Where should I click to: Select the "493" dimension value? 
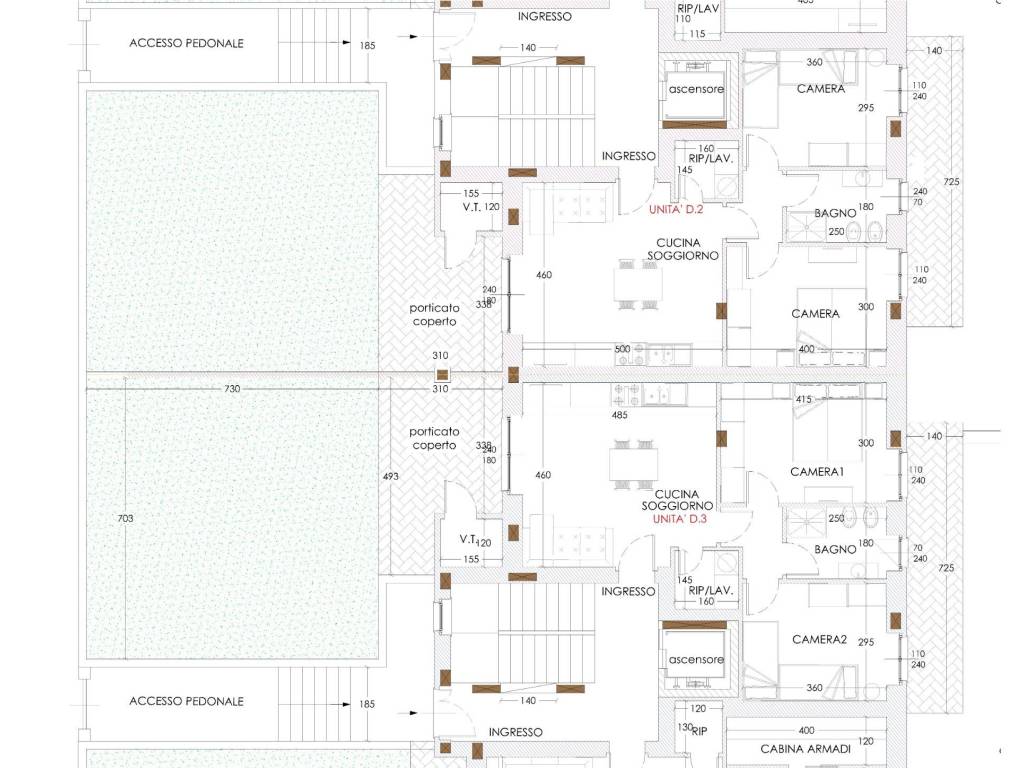(390, 476)
